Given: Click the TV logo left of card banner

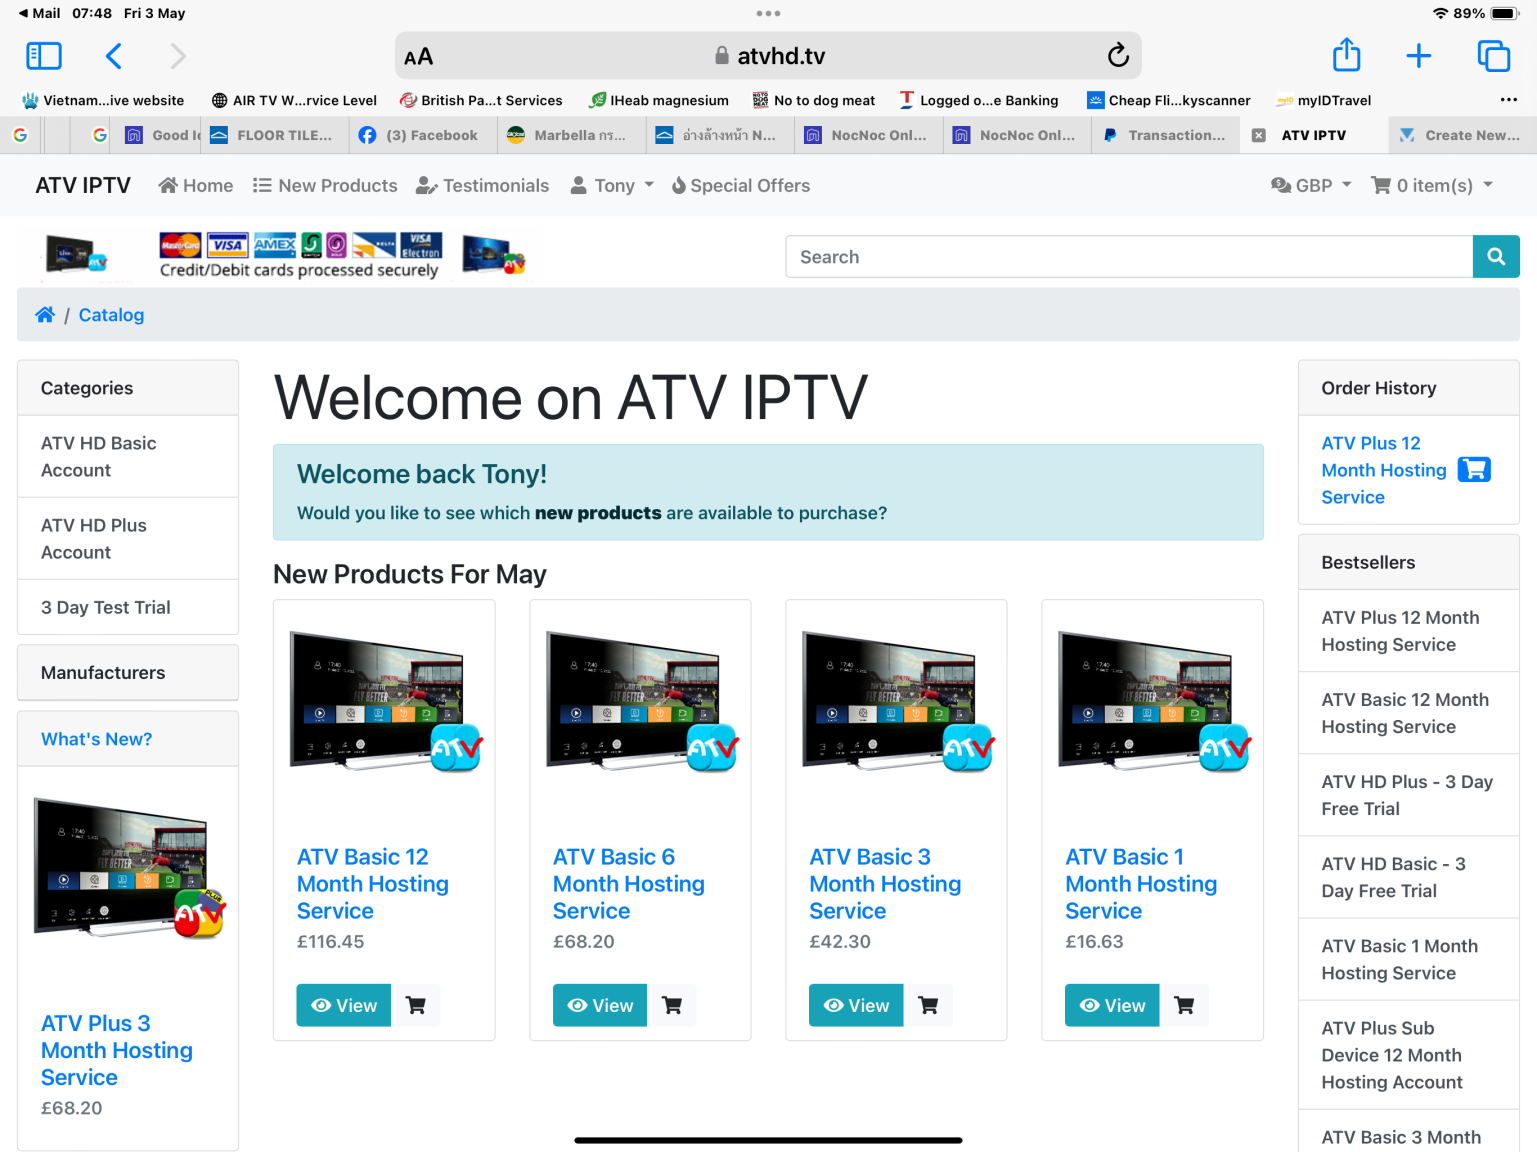Looking at the screenshot, I should (x=77, y=255).
